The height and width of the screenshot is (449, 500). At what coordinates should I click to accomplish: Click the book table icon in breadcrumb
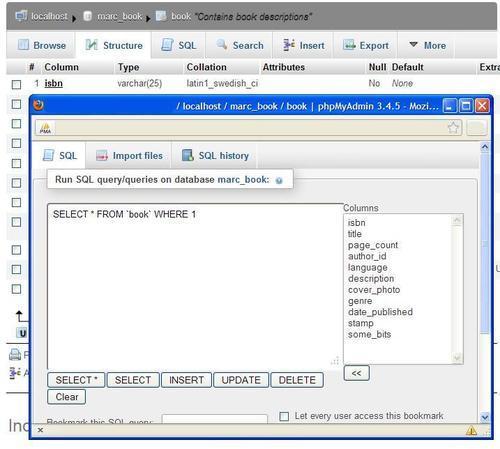tap(161, 16)
